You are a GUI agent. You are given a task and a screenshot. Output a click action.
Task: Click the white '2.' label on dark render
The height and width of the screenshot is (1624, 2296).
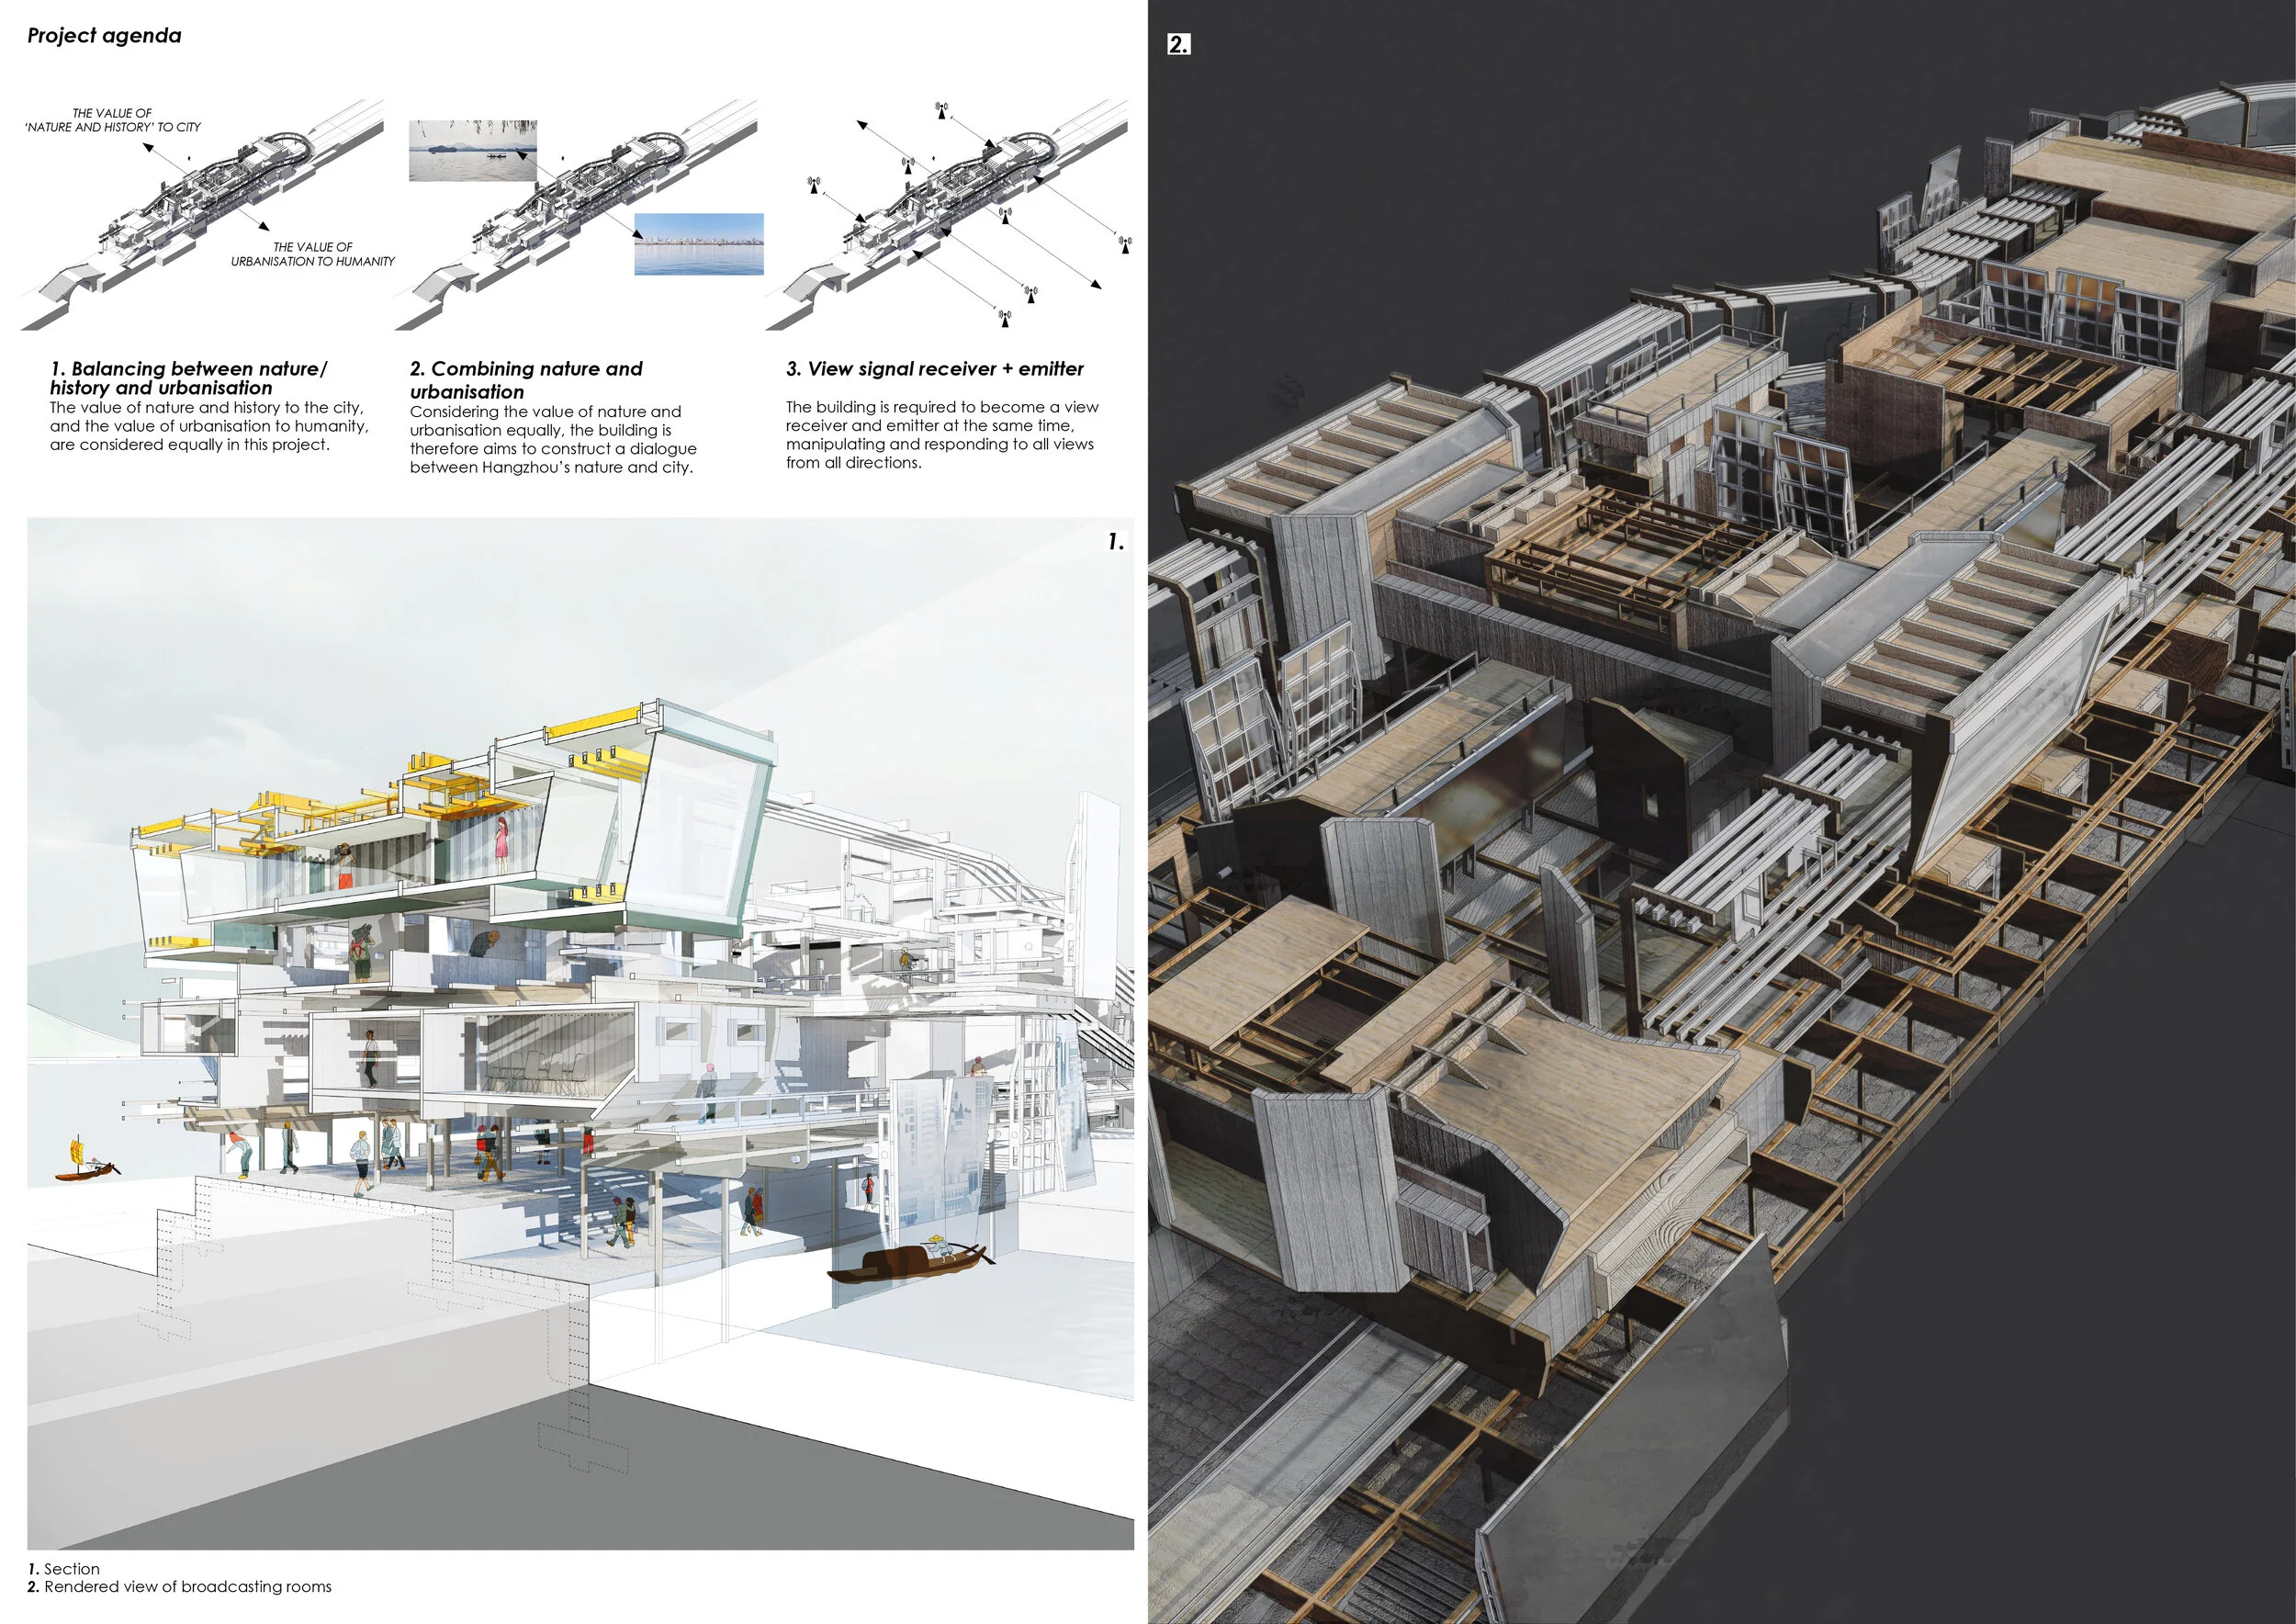(1179, 44)
